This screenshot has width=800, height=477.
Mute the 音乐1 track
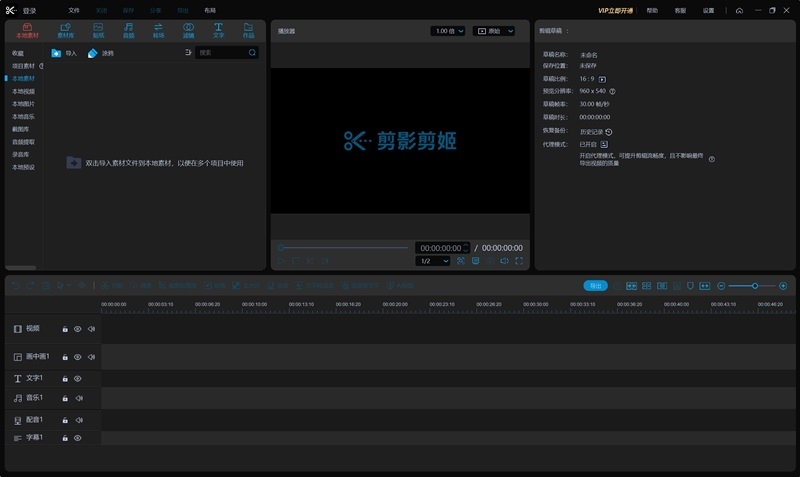pos(79,398)
